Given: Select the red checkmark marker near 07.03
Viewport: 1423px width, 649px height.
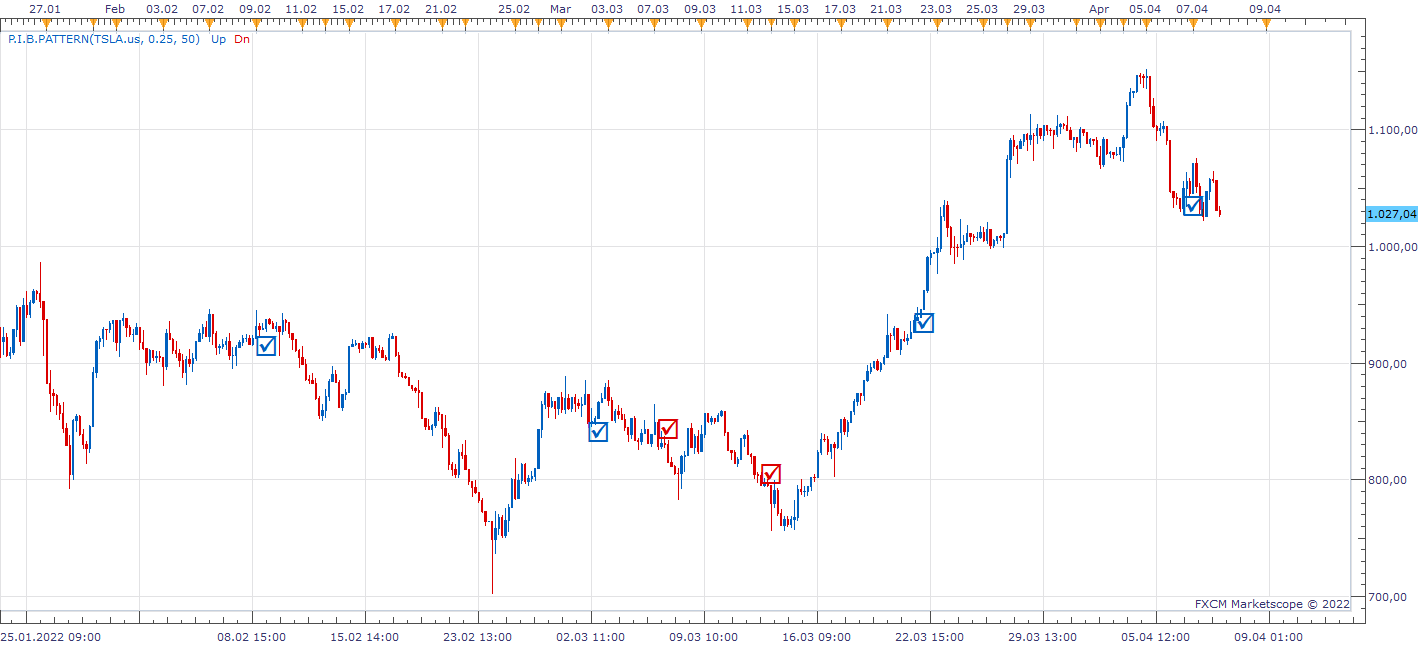Looking at the screenshot, I should click(668, 429).
